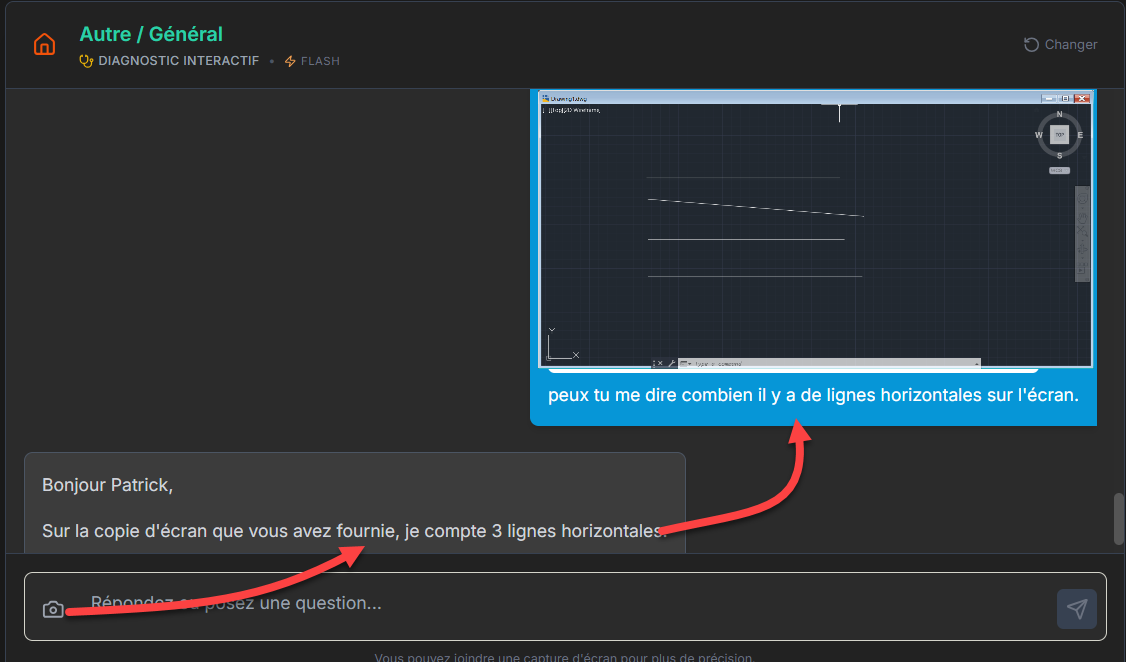Send the message with the paper plane button

coord(1076,609)
